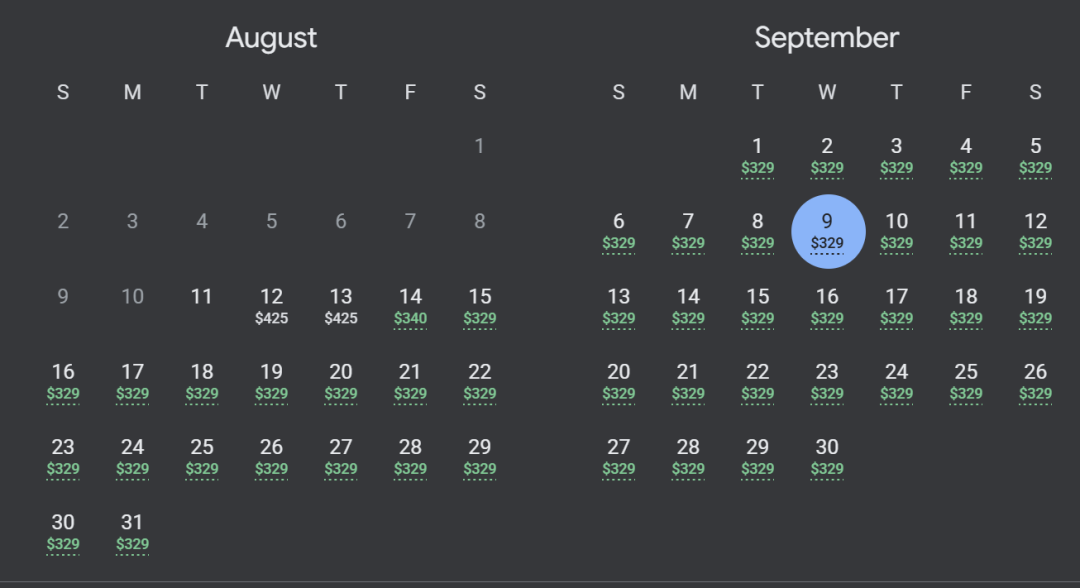Image resolution: width=1080 pixels, height=588 pixels.
Task: Choose September 7 Monday date
Action: (x=688, y=231)
